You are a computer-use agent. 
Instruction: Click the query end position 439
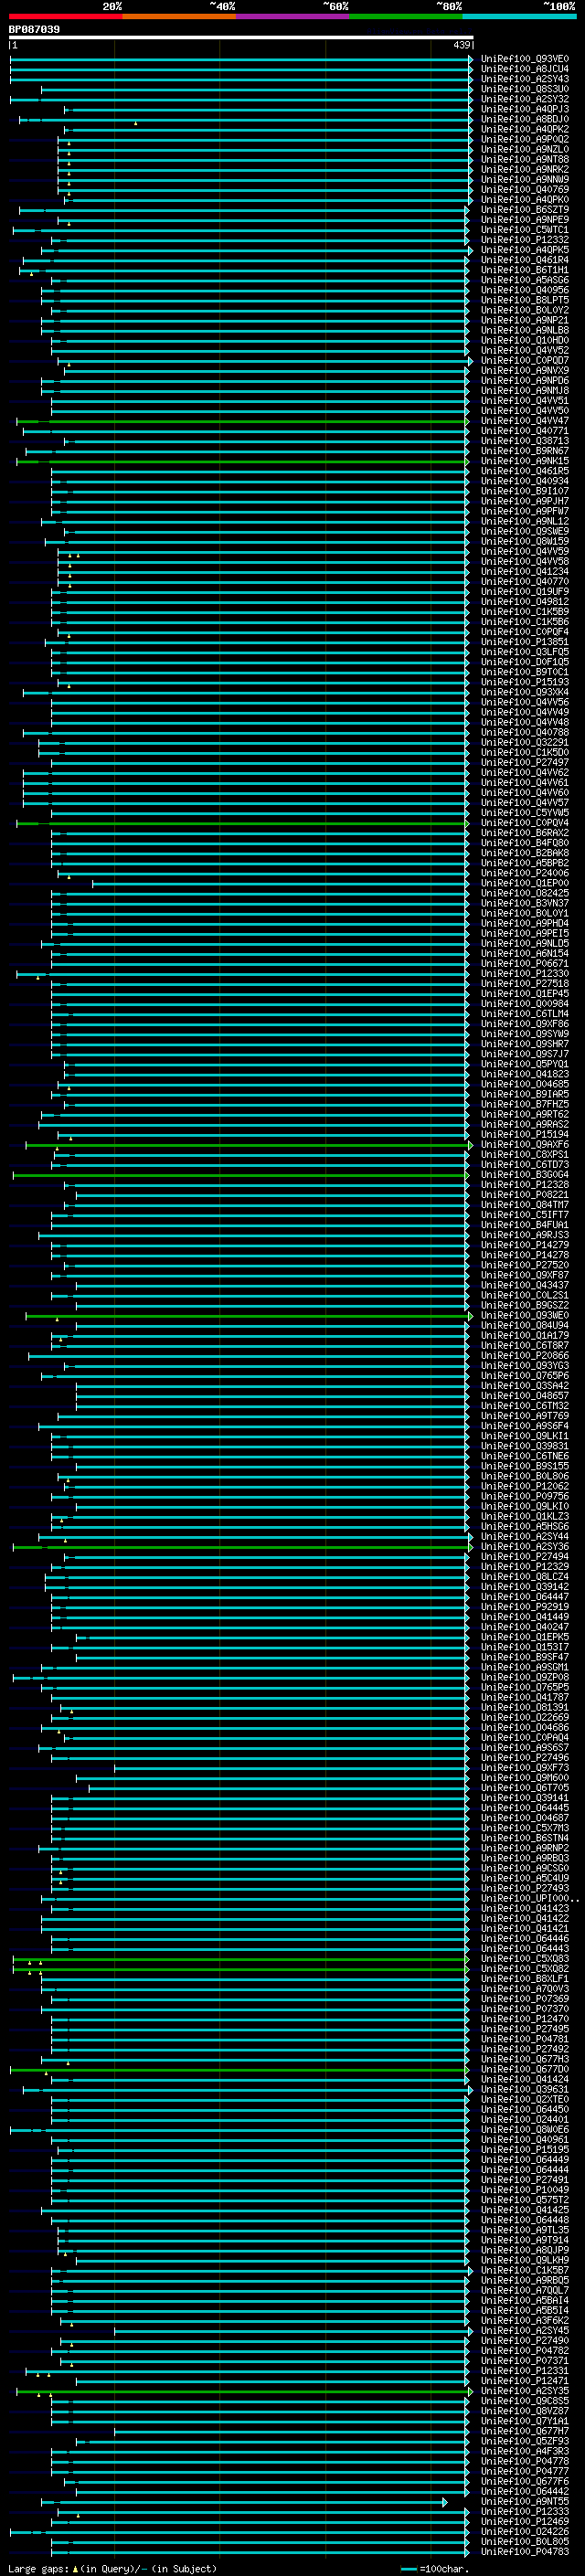coord(461,45)
